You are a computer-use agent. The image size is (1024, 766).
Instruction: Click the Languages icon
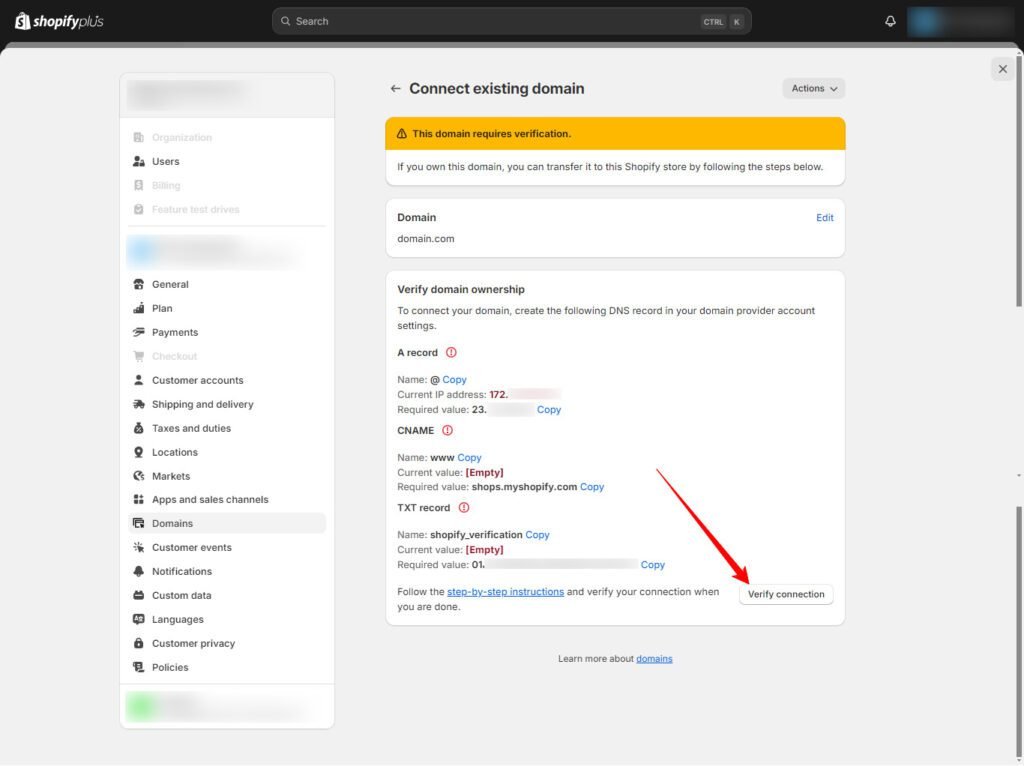point(138,619)
